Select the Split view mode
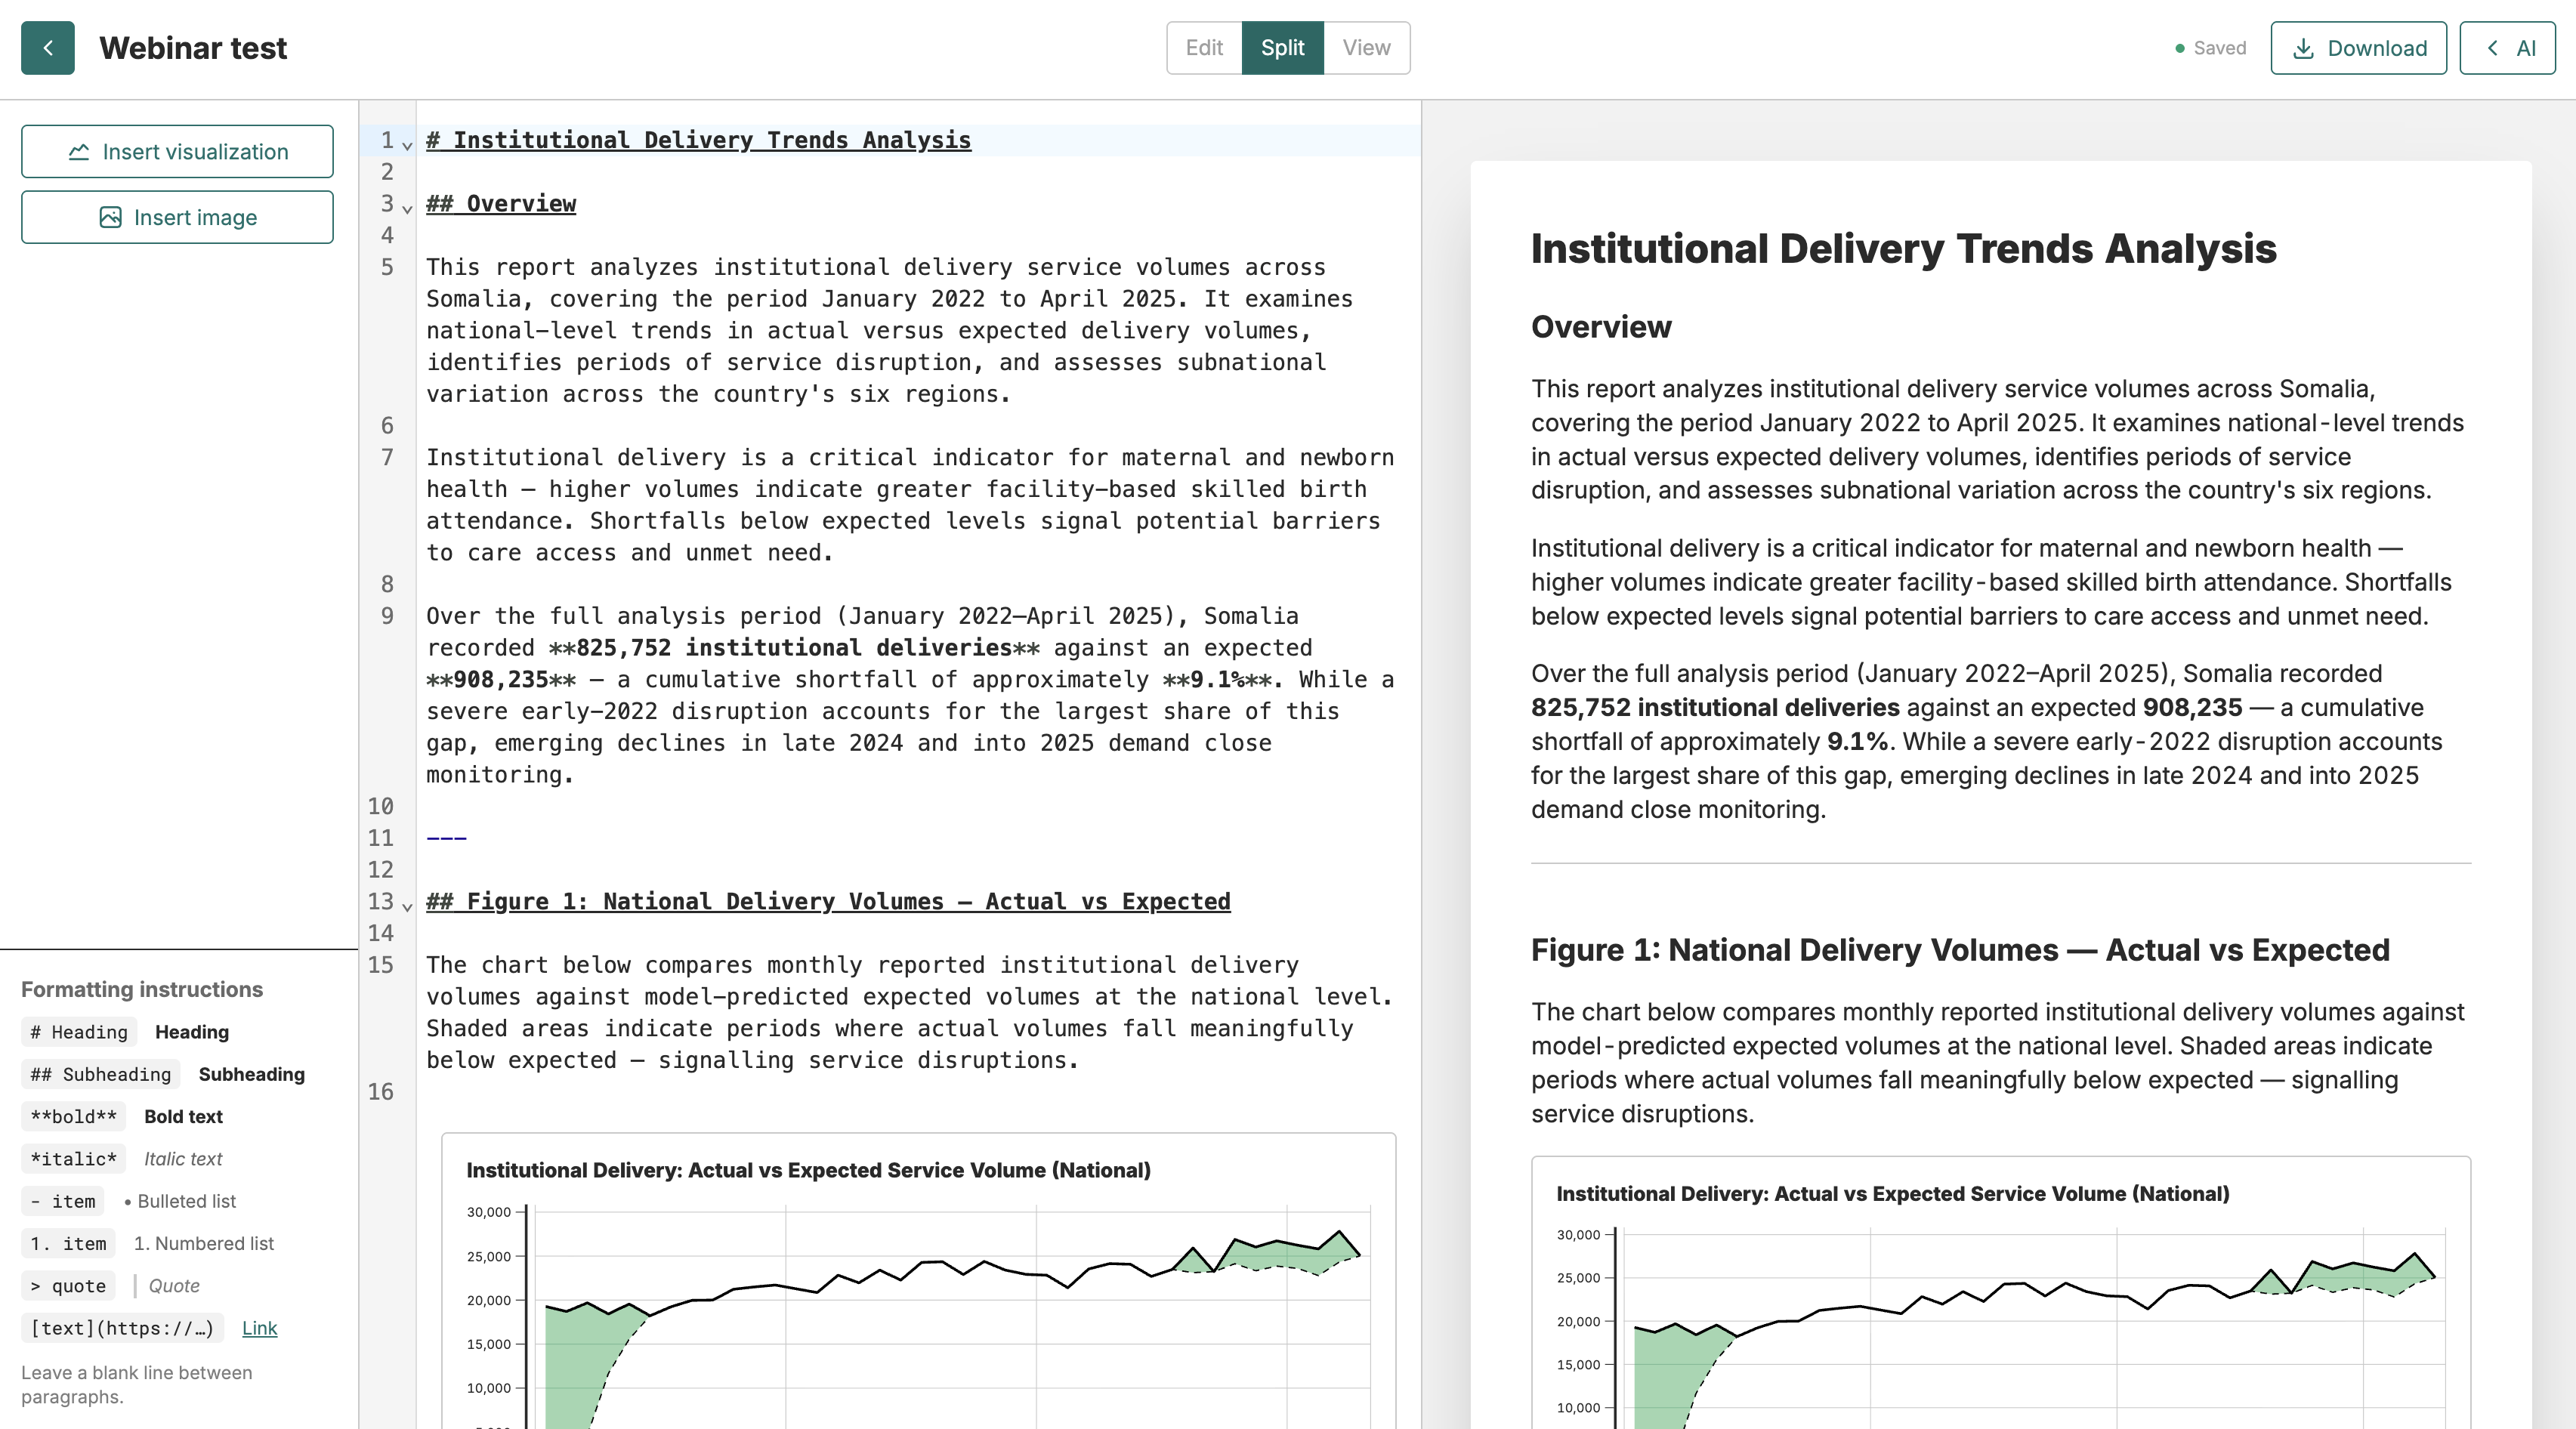2576x1429 pixels. tap(1282, 48)
